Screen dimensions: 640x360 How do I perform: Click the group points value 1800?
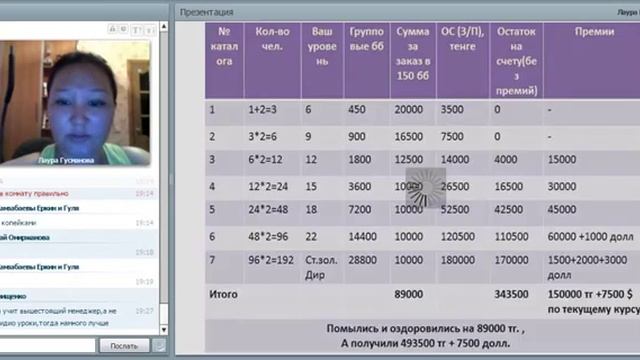[360, 159]
